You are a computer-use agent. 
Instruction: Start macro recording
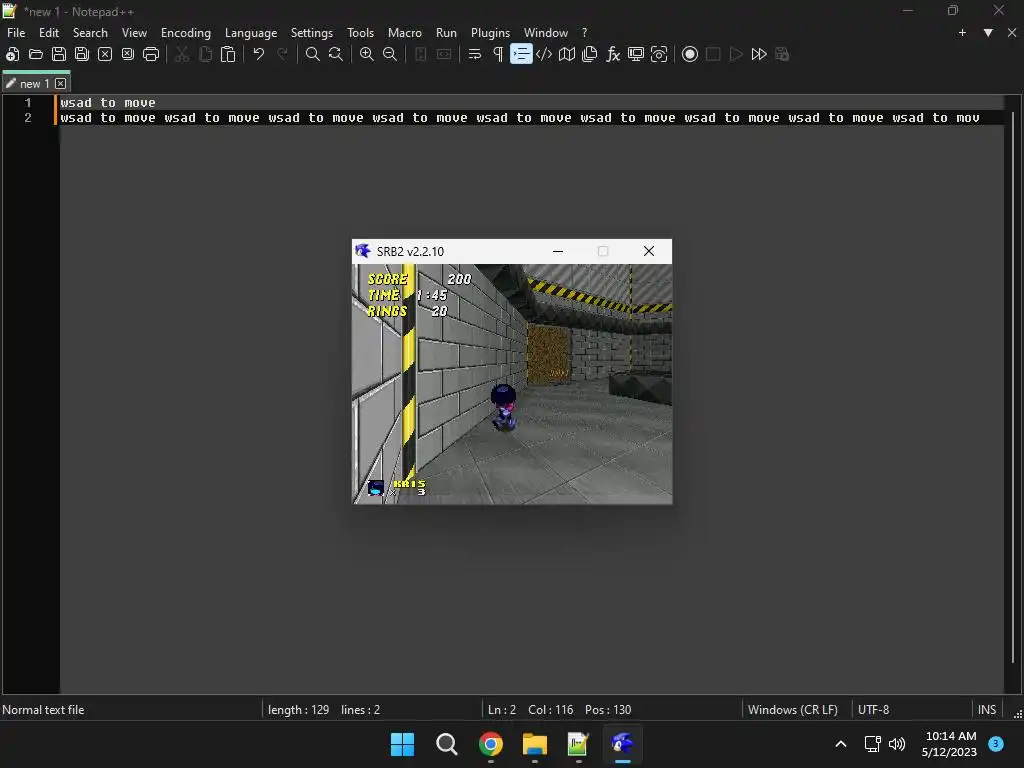click(690, 54)
